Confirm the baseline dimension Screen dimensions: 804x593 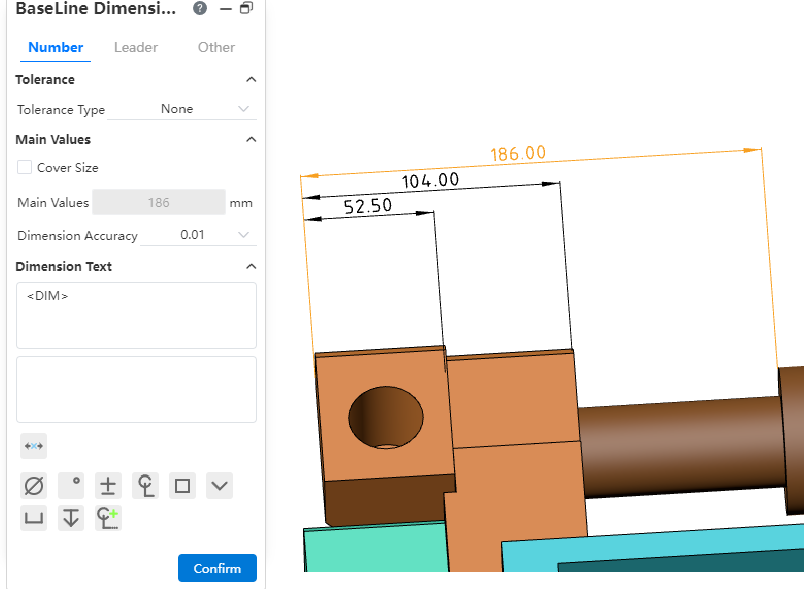pyautogui.click(x=217, y=568)
